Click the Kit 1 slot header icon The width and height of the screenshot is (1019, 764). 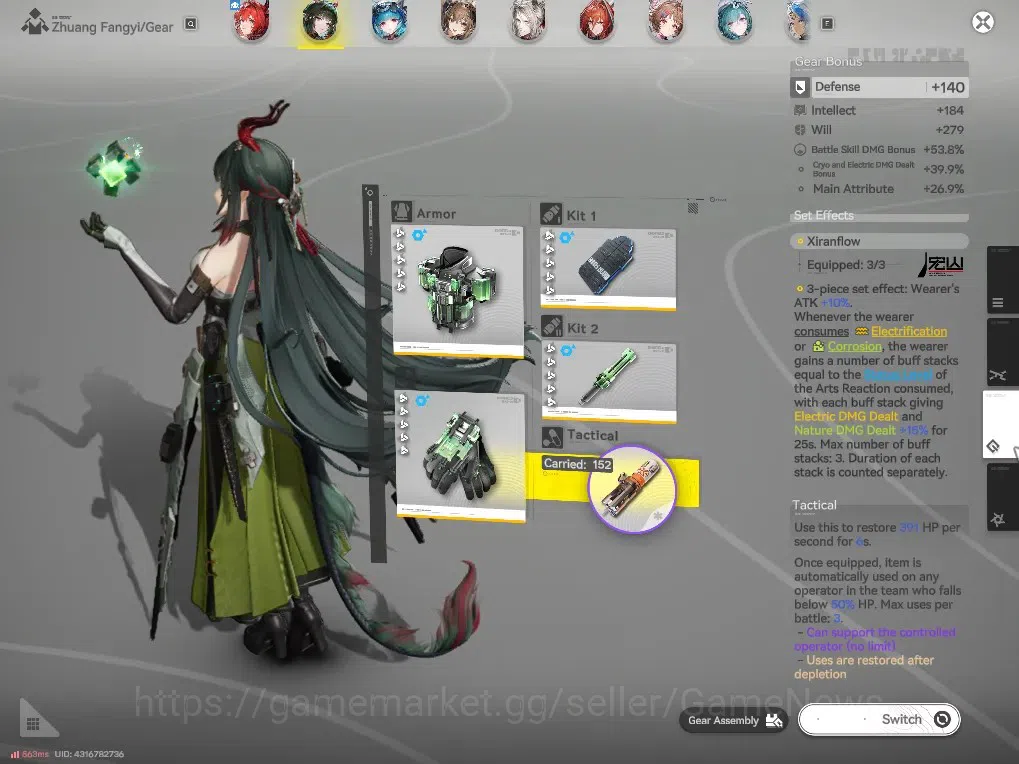pos(551,214)
